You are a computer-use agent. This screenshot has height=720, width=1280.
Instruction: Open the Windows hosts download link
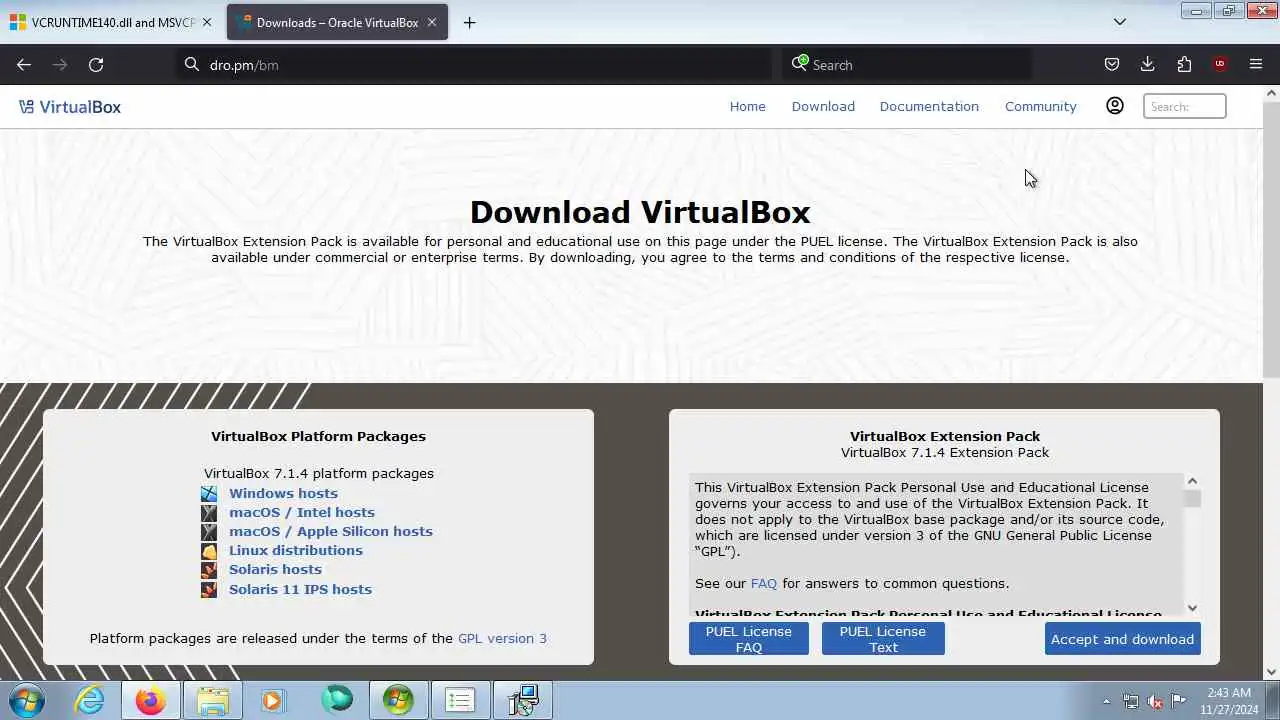pyautogui.click(x=283, y=493)
